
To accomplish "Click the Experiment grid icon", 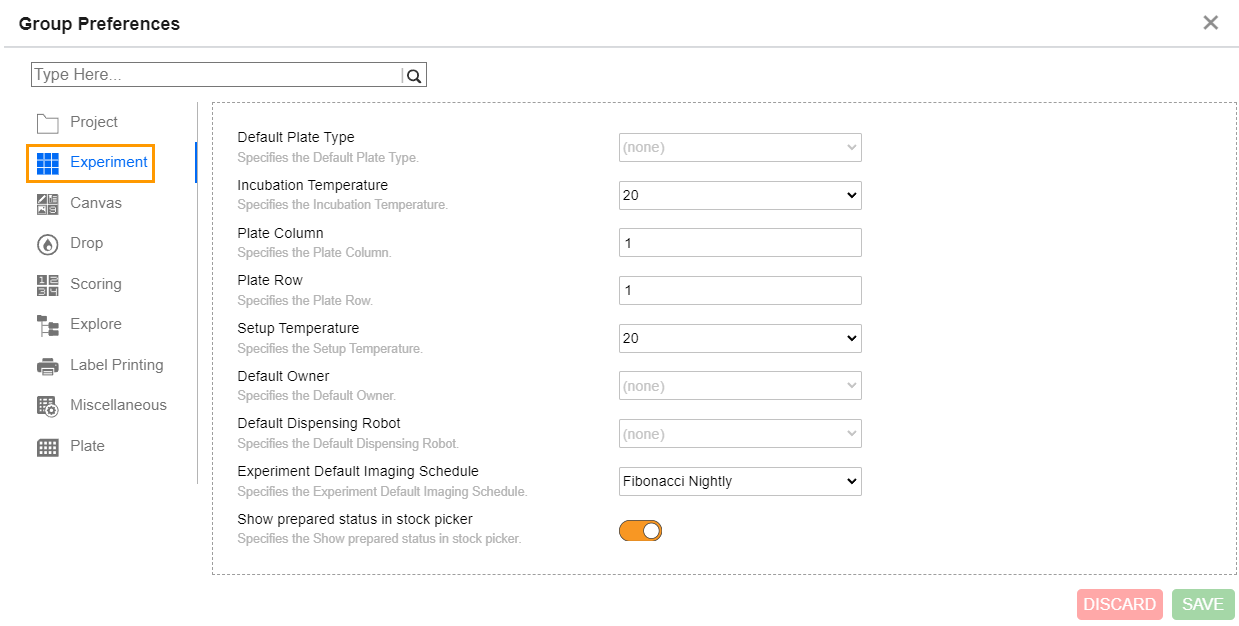I will pyautogui.click(x=48, y=163).
